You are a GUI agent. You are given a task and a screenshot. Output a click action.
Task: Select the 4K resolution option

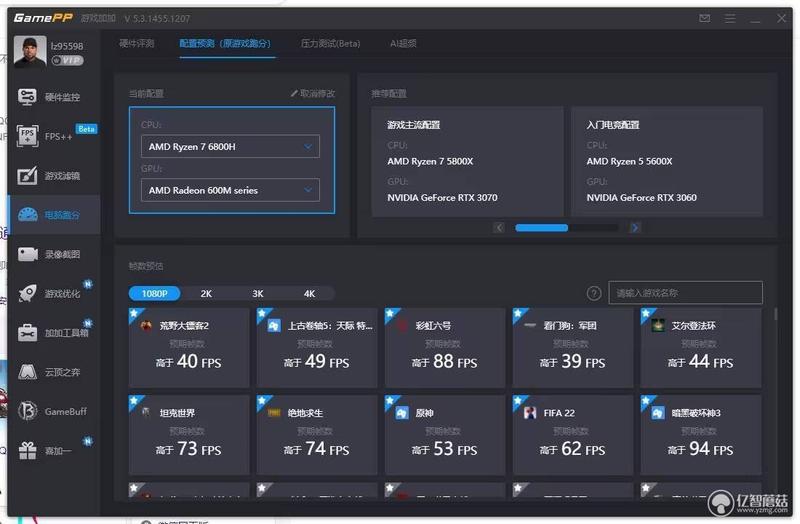[309, 293]
